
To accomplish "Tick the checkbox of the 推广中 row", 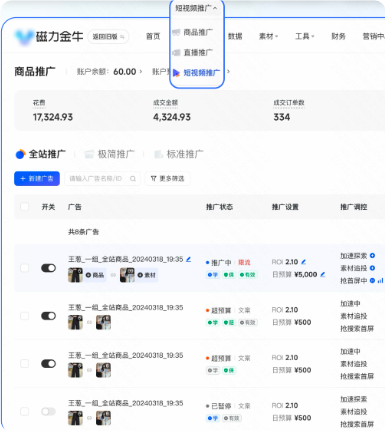I will point(24,268).
